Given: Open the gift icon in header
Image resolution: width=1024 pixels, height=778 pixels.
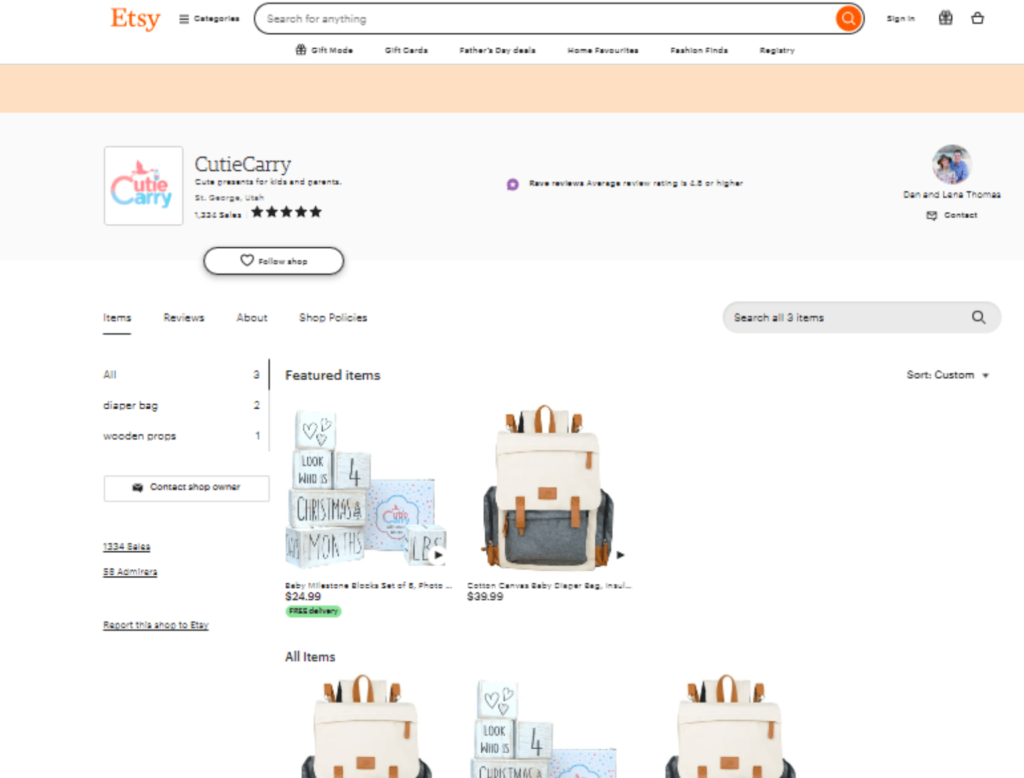Looking at the screenshot, I should (x=945, y=18).
